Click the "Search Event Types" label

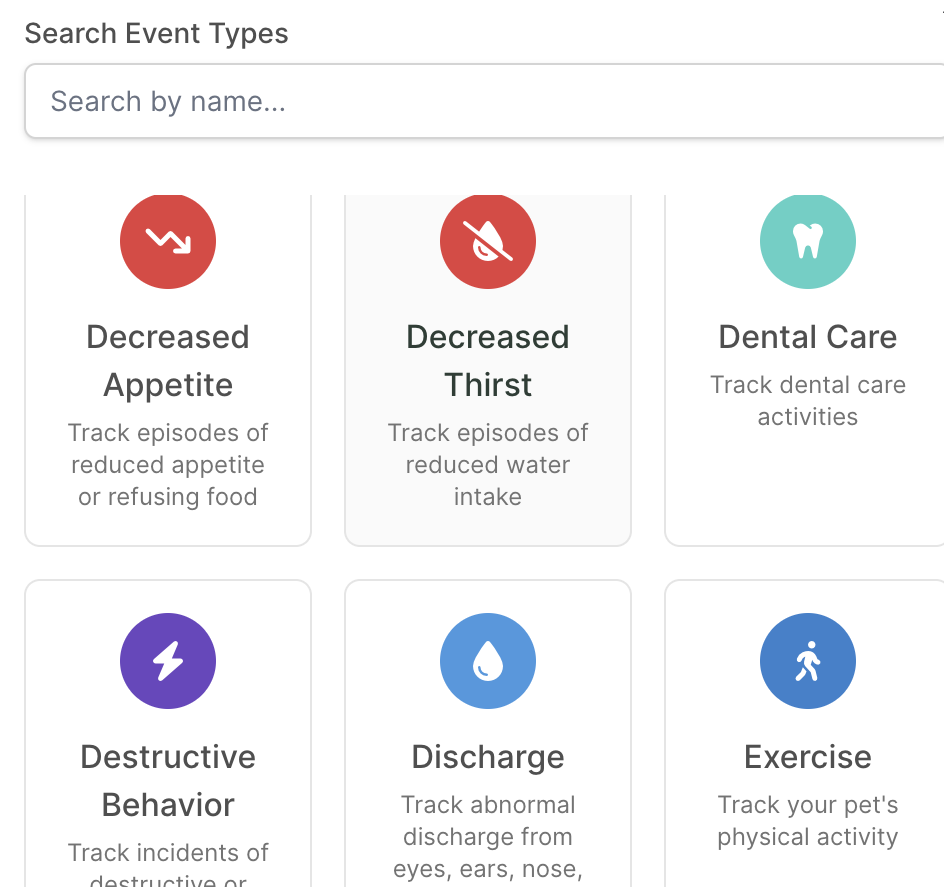(x=157, y=33)
